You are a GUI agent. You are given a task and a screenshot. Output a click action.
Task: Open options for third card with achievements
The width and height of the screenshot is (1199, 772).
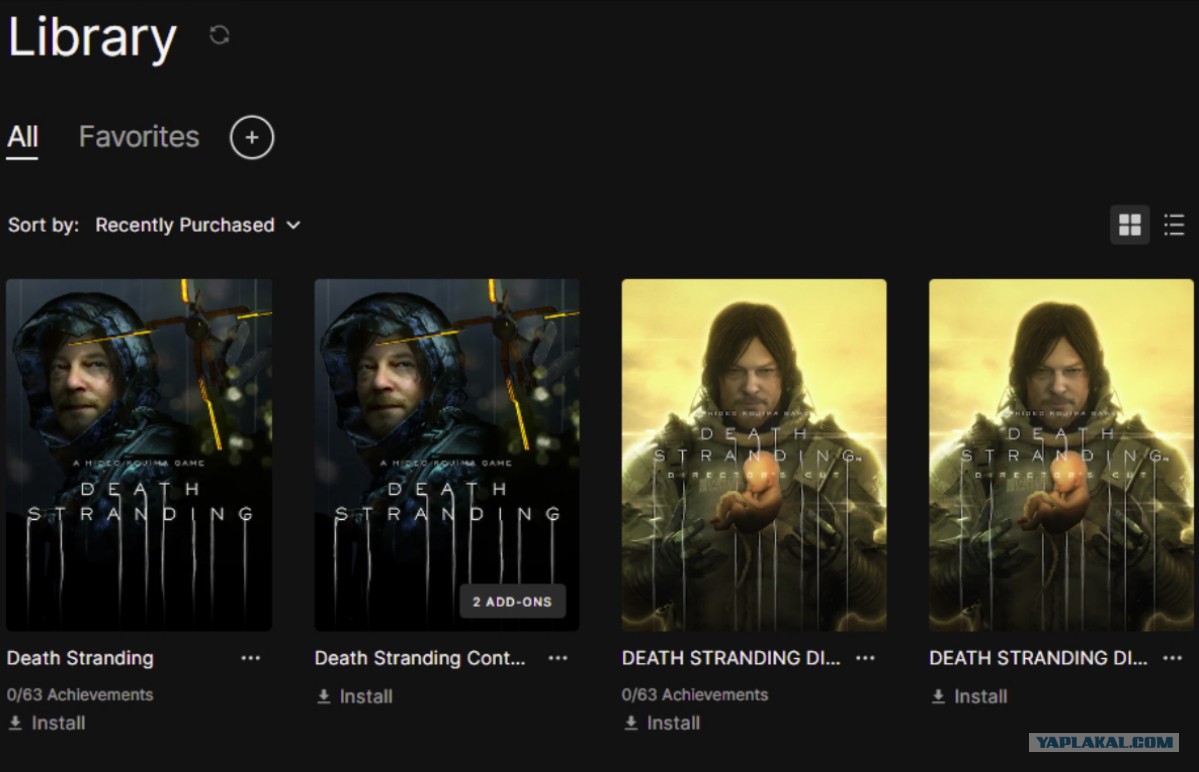tap(866, 658)
